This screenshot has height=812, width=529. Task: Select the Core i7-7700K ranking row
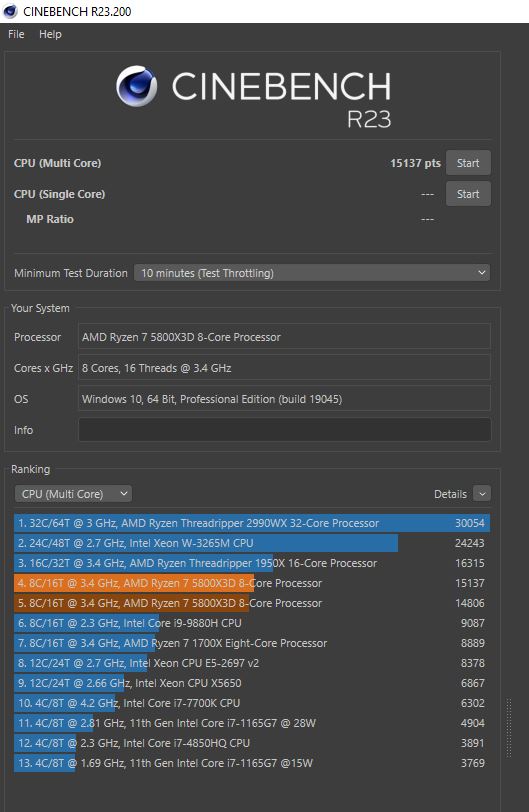(252, 703)
